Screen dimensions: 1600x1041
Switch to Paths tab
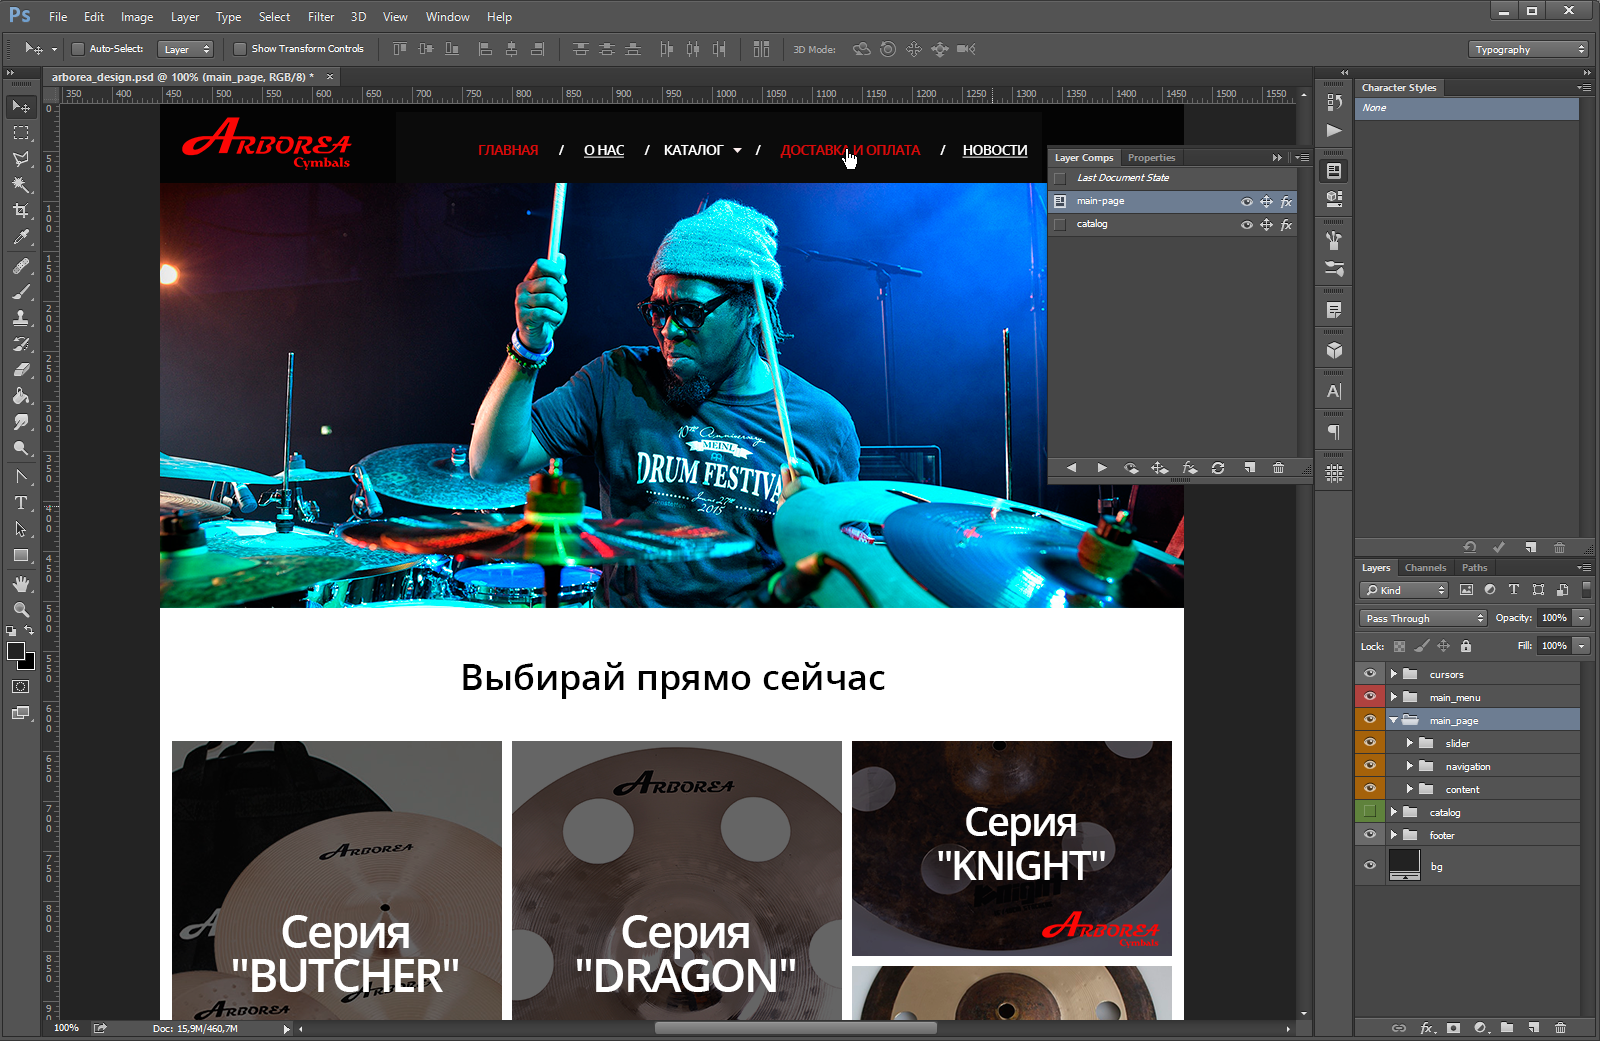click(x=1474, y=568)
